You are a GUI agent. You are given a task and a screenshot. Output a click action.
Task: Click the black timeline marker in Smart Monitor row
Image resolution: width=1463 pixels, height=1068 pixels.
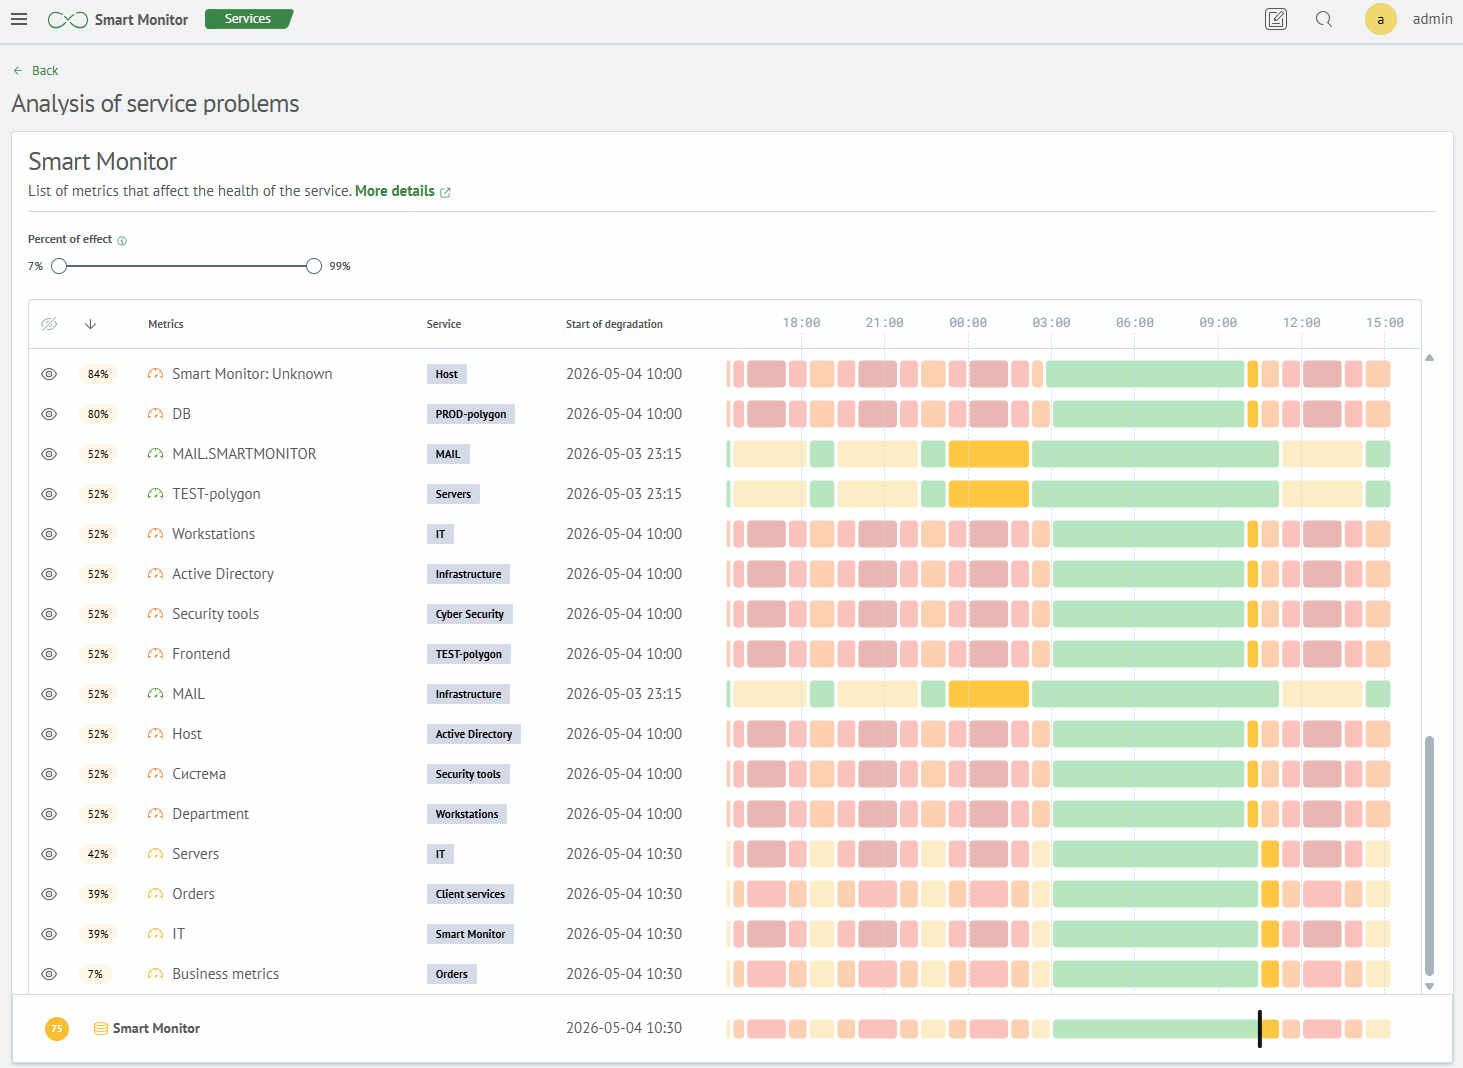click(x=1260, y=1028)
